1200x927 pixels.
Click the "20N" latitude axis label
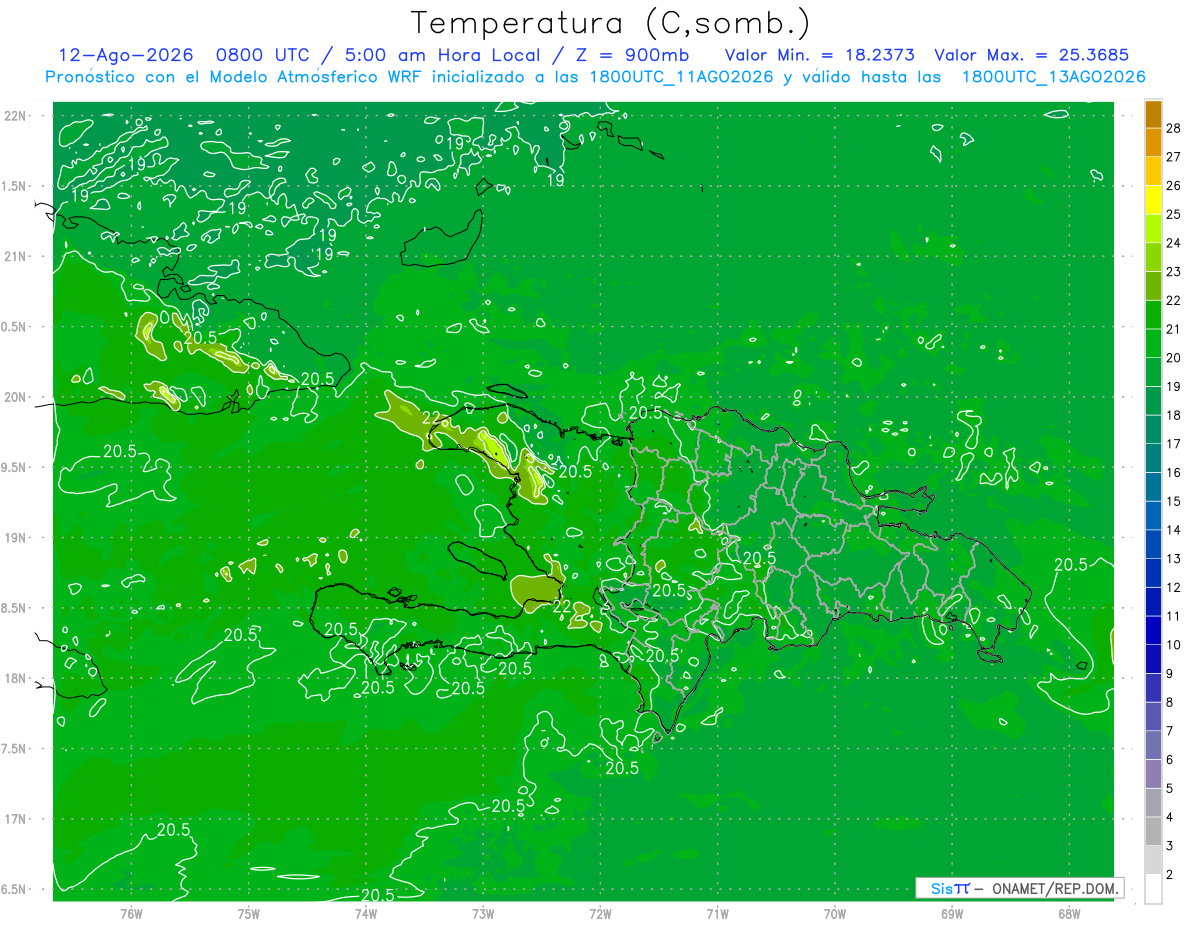click(16, 397)
